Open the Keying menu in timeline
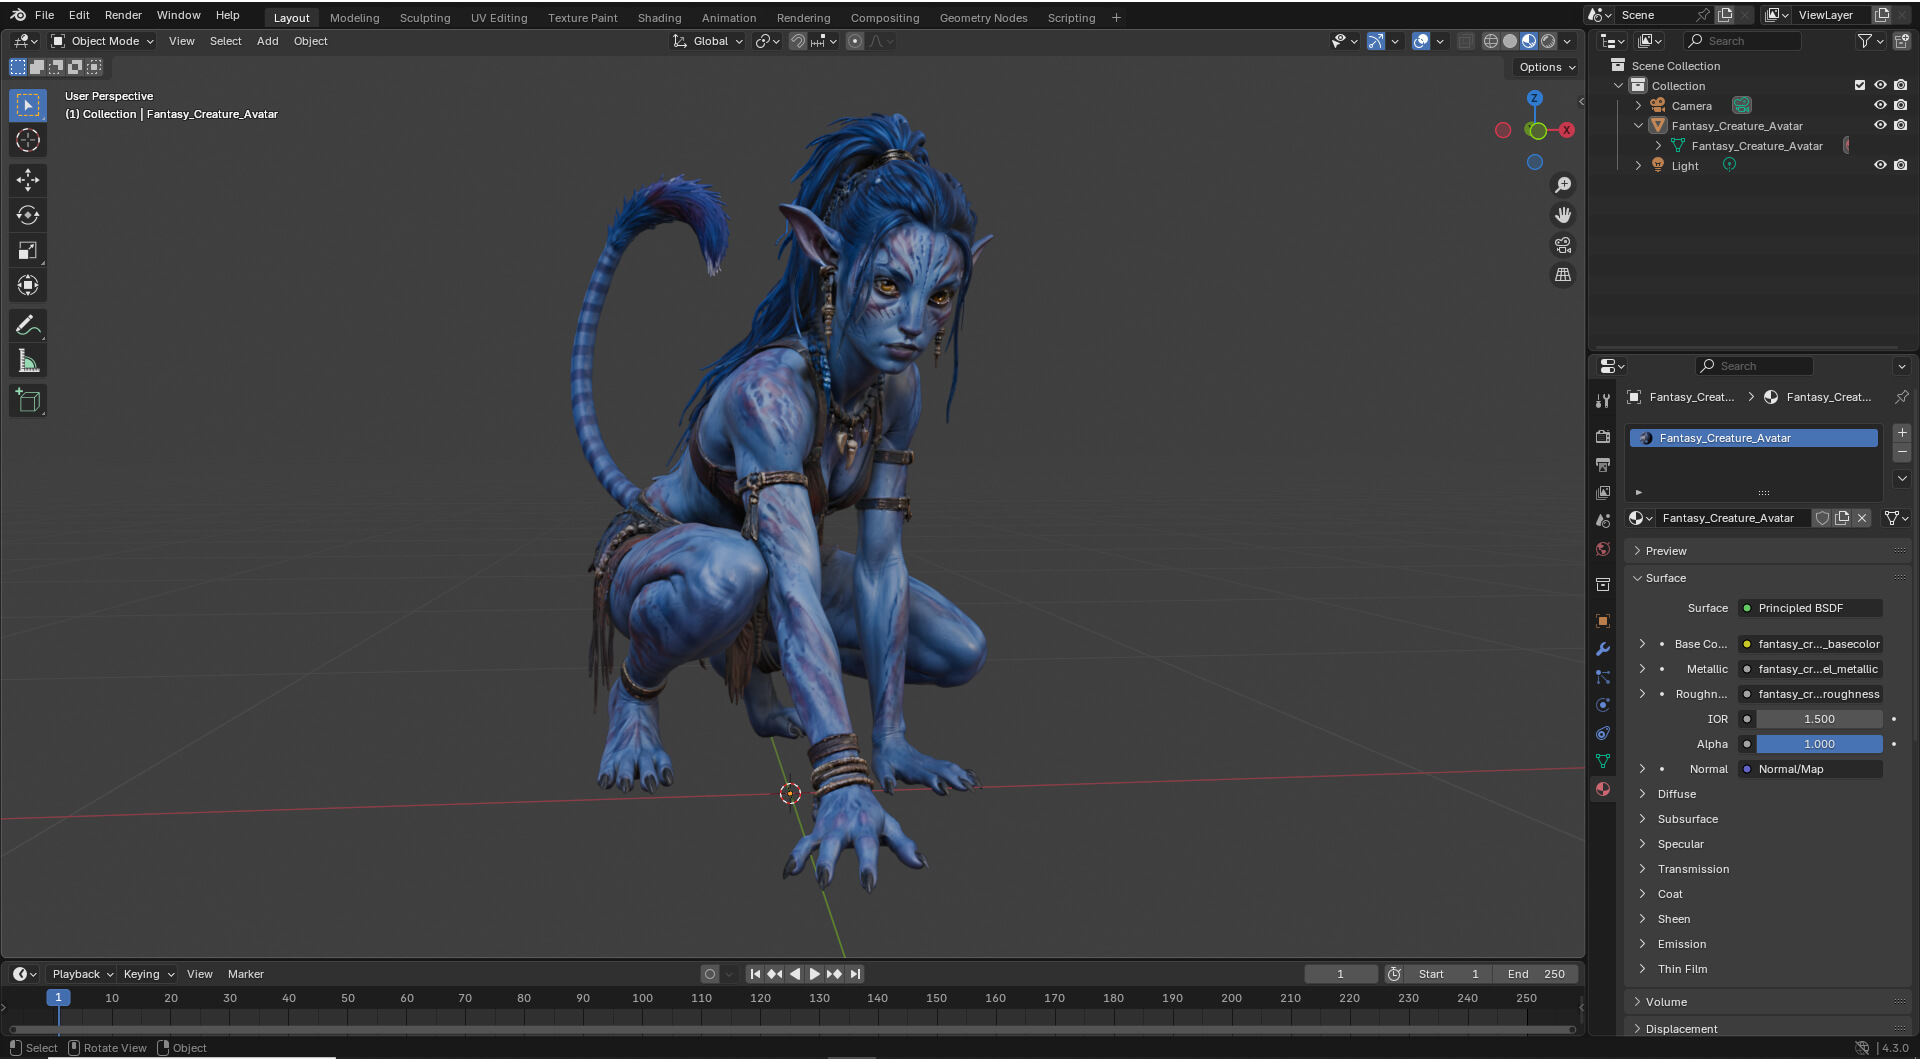 pyautogui.click(x=148, y=974)
